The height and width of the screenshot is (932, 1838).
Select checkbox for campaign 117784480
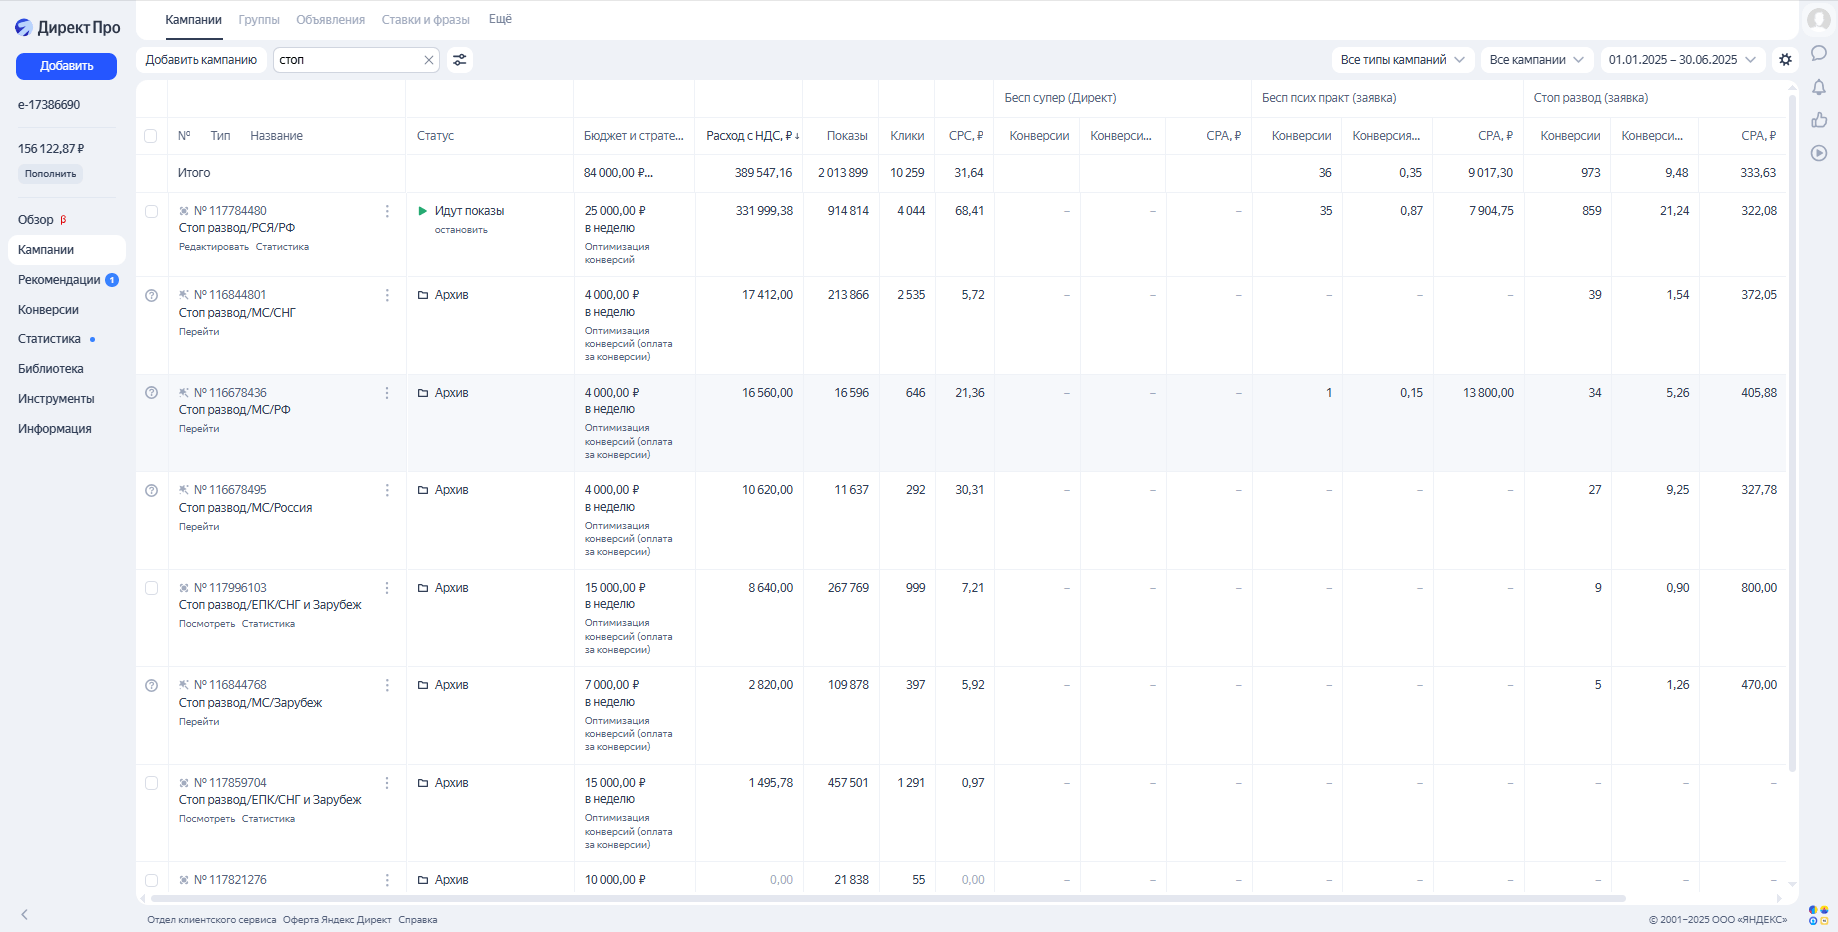pos(151,211)
